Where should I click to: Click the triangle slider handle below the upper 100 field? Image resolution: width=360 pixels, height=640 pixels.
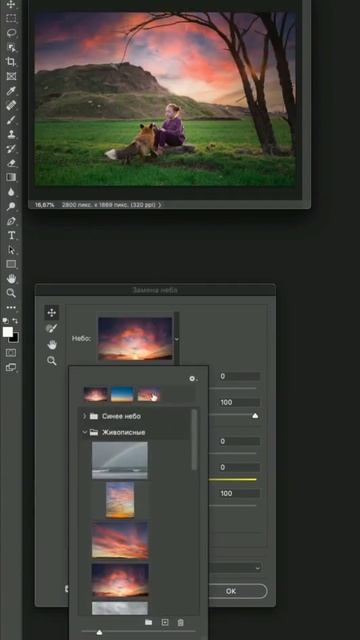[x=255, y=416]
